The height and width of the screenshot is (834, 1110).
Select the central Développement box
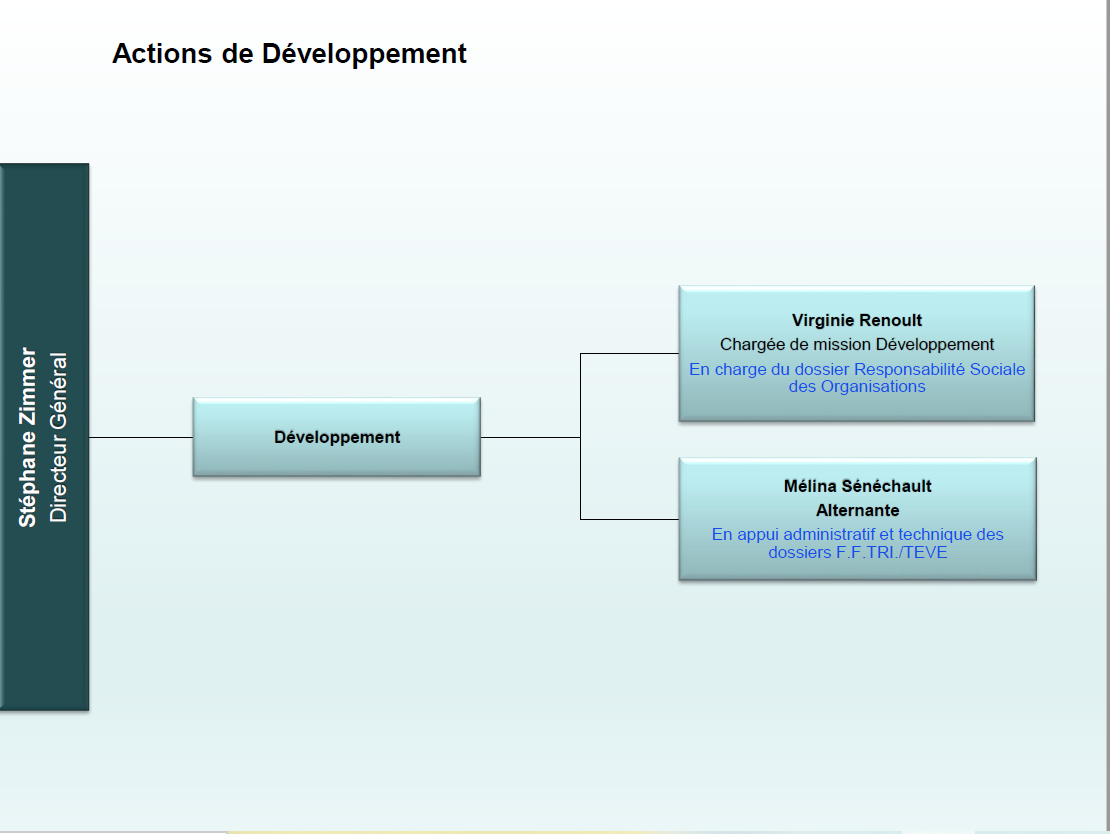click(x=337, y=437)
